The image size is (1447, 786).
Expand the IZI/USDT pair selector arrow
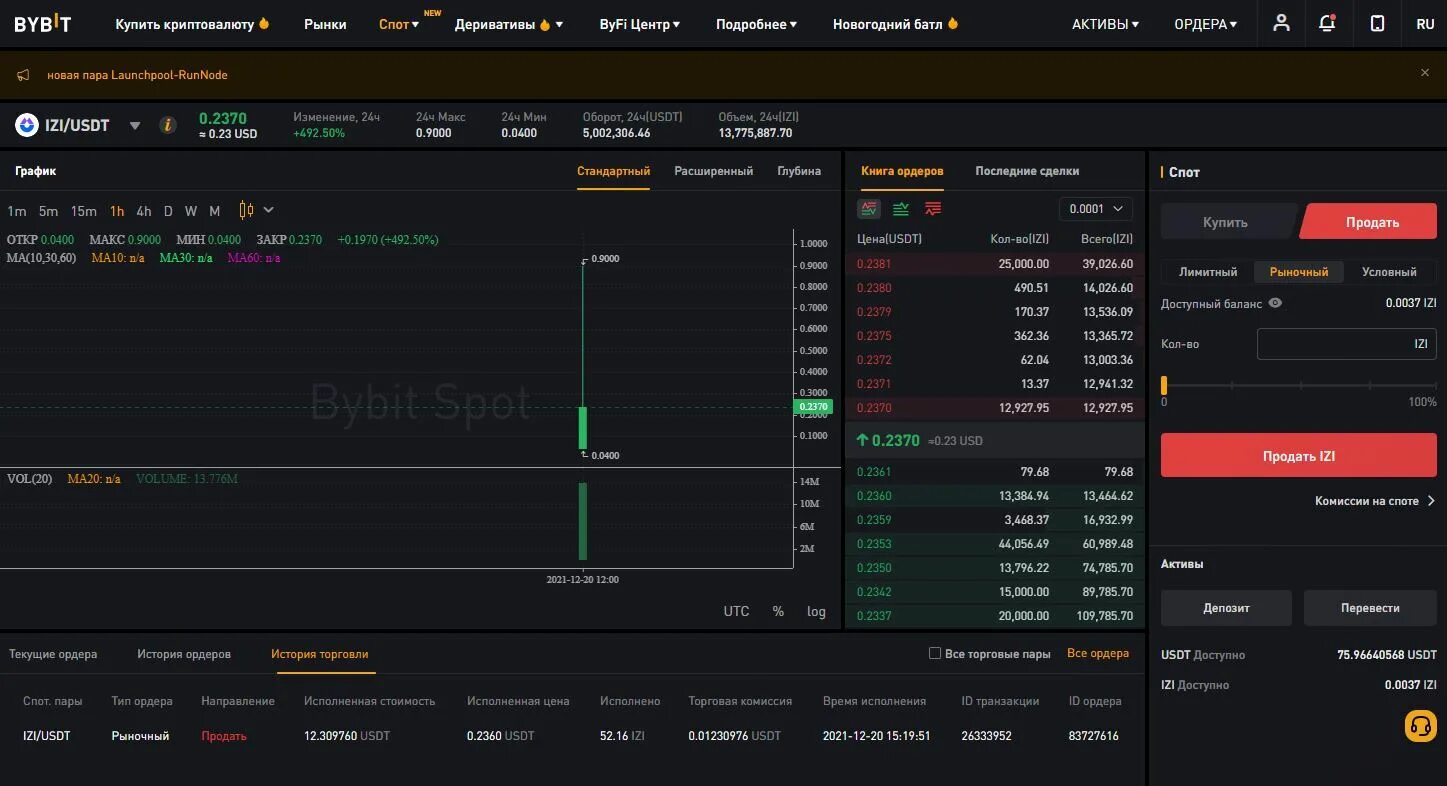tap(135, 126)
